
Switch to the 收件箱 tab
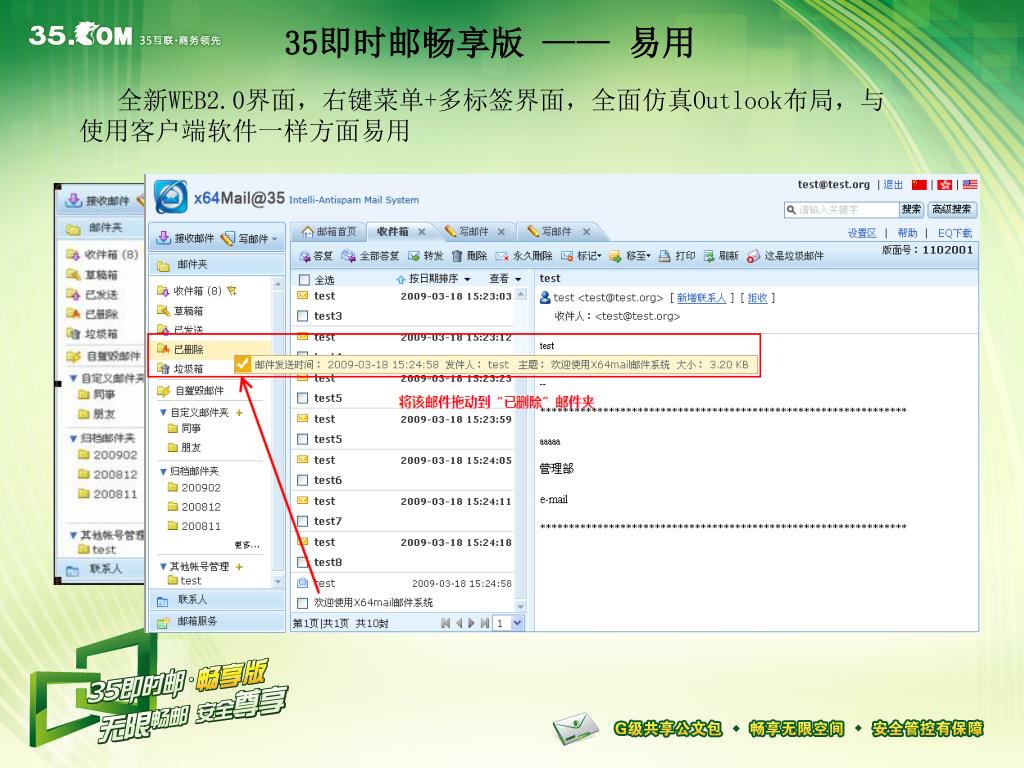click(392, 232)
